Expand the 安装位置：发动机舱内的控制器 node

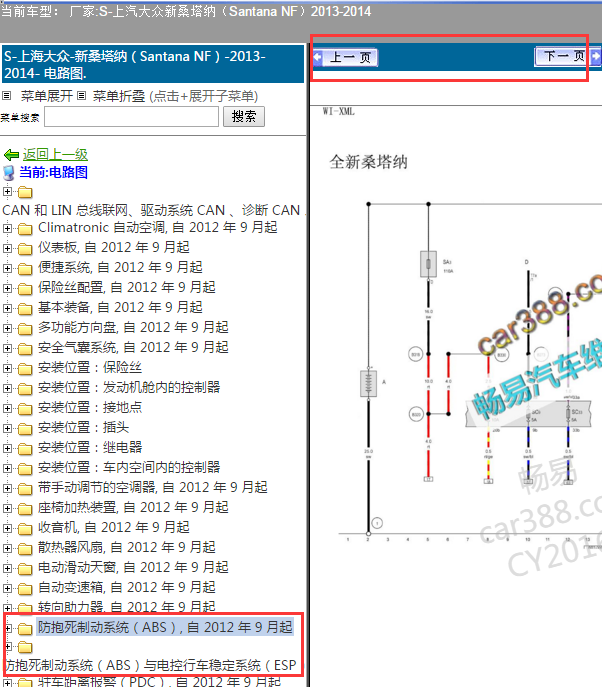(7, 388)
